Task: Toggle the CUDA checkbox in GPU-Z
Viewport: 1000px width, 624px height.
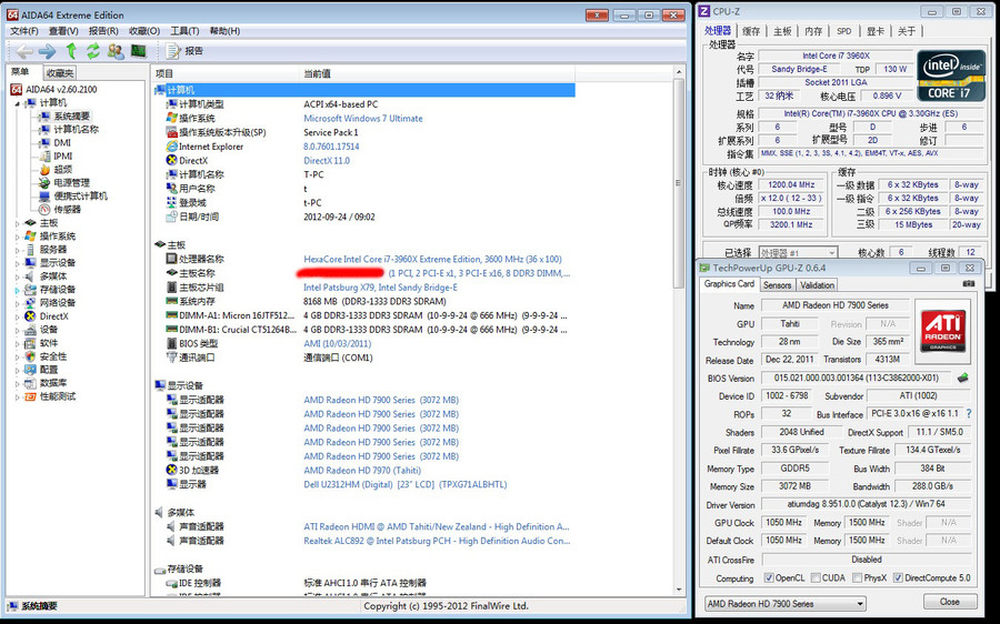Action: point(816,578)
